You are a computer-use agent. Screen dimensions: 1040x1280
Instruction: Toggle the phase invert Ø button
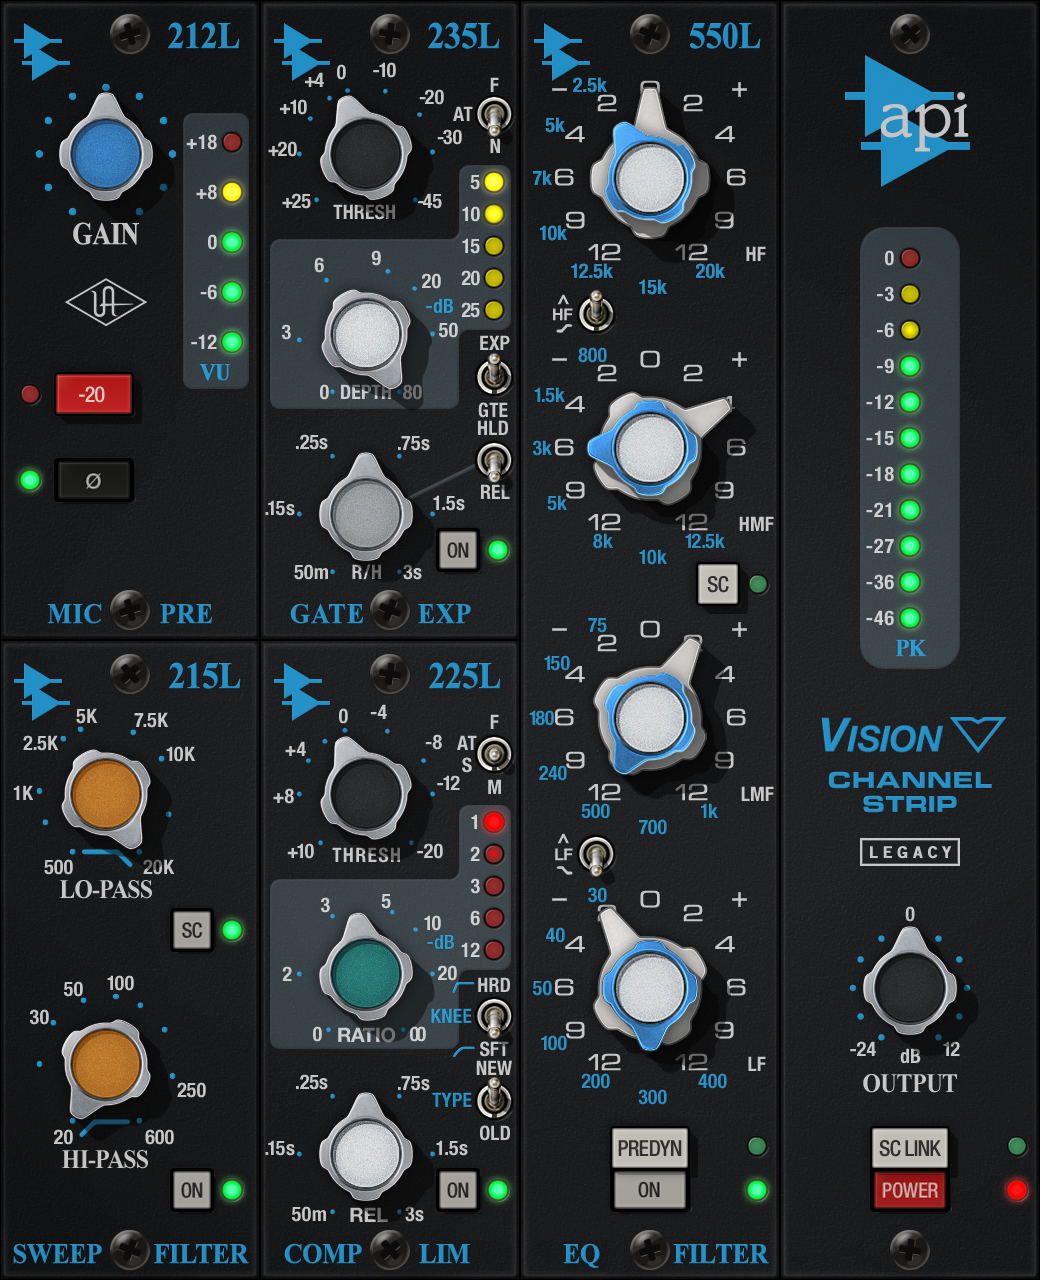click(93, 481)
